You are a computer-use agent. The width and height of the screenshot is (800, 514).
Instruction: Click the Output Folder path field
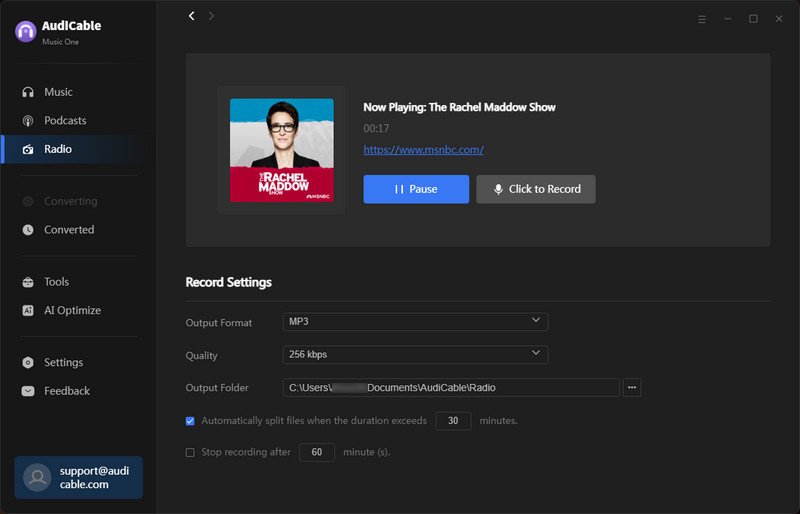click(451, 387)
